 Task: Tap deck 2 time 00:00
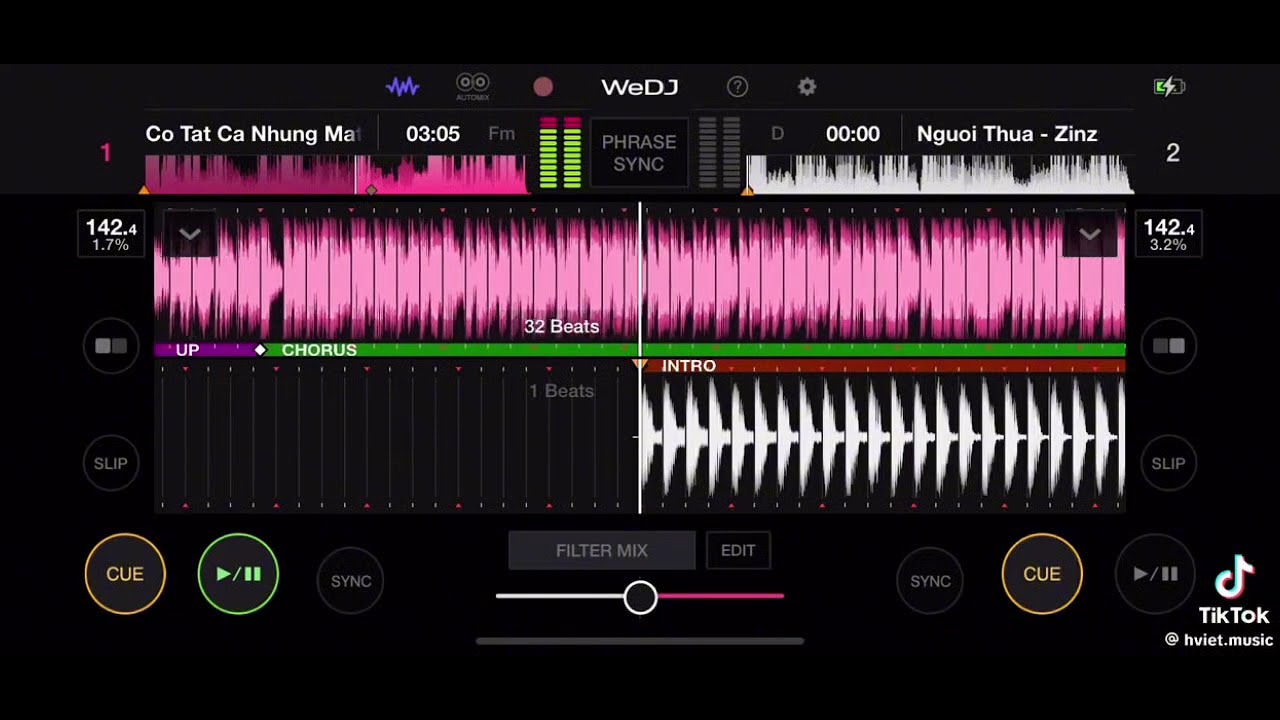(x=853, y=134)
